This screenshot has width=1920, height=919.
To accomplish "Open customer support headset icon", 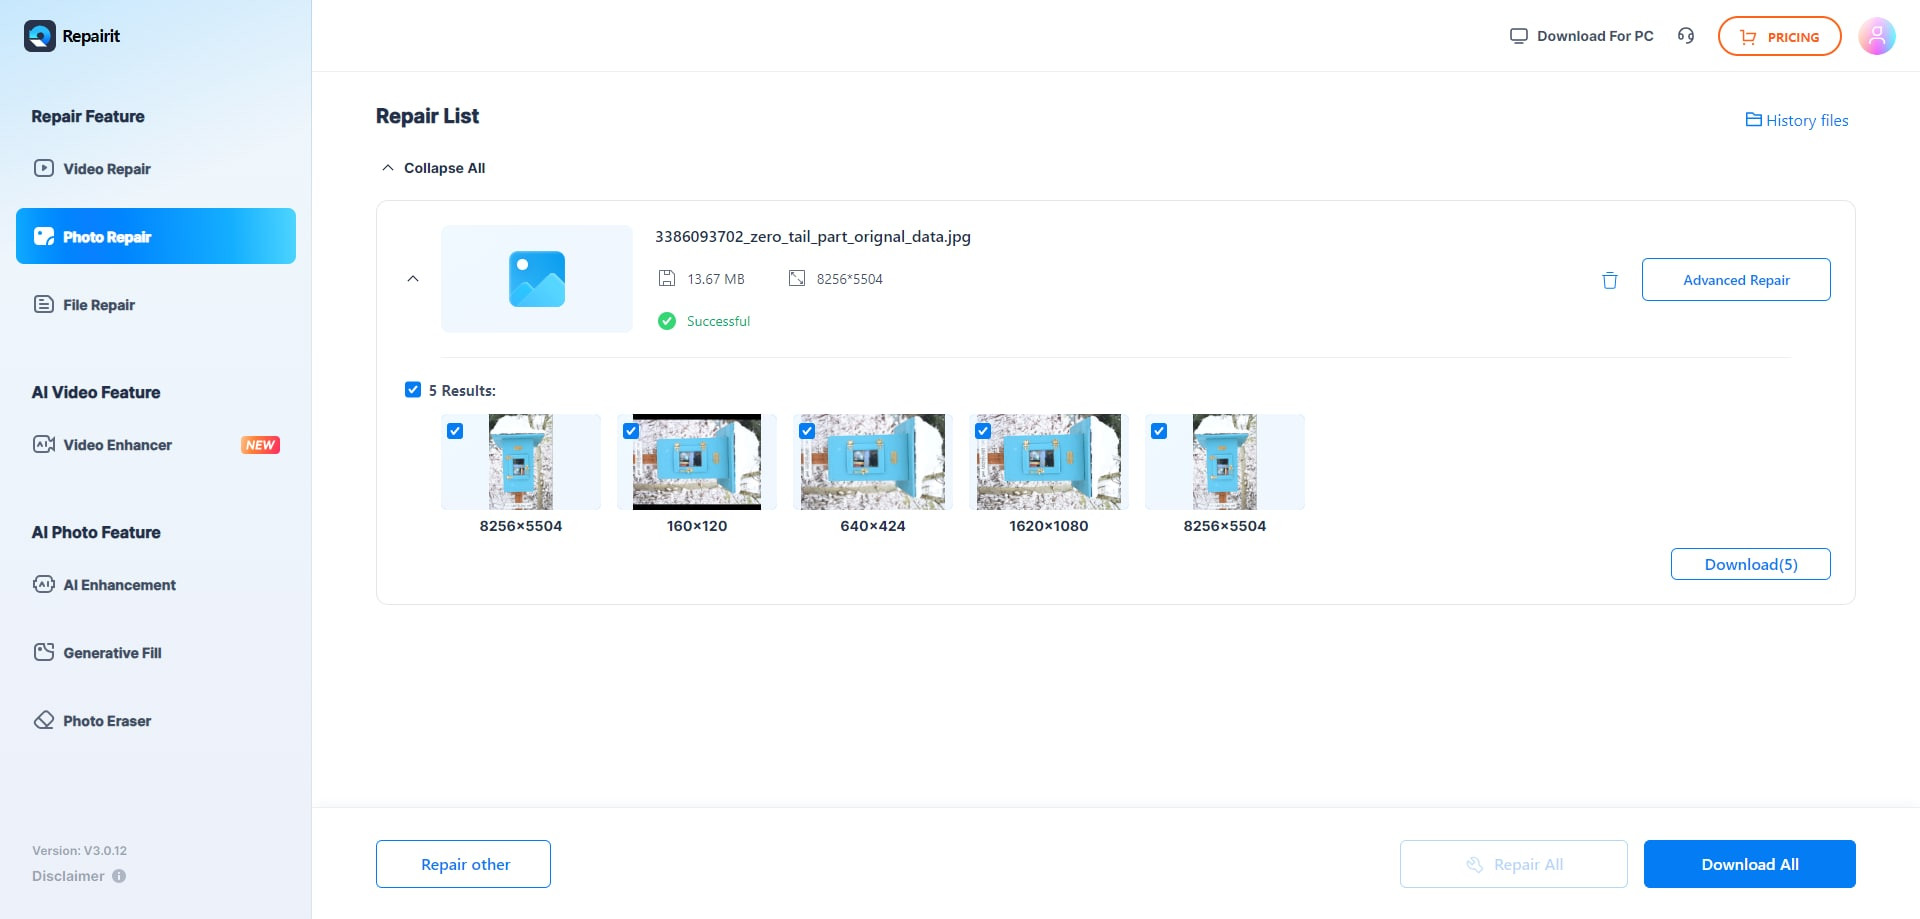I will click(x=1686, y=36).
